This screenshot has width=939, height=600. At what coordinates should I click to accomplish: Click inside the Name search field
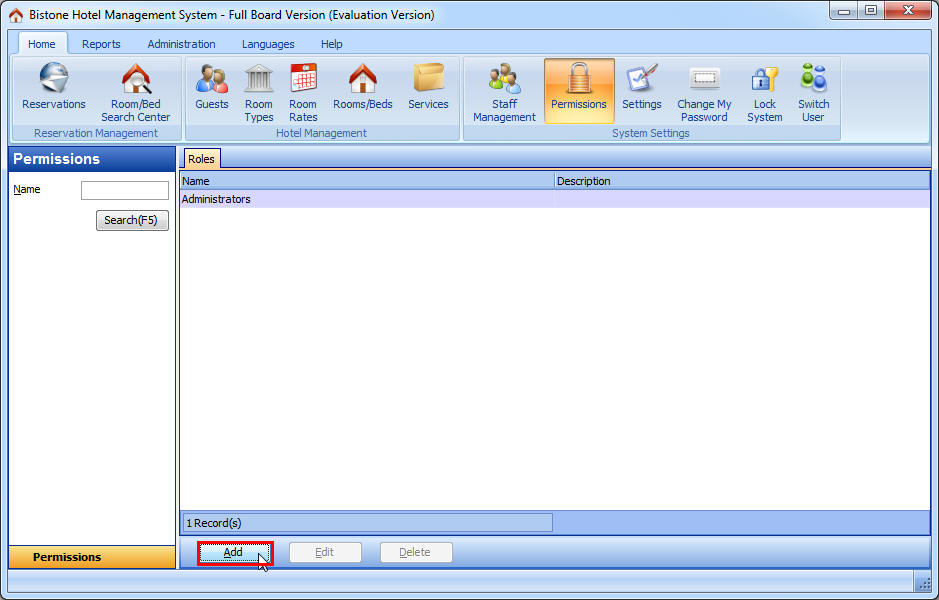(x=125, y=190)
